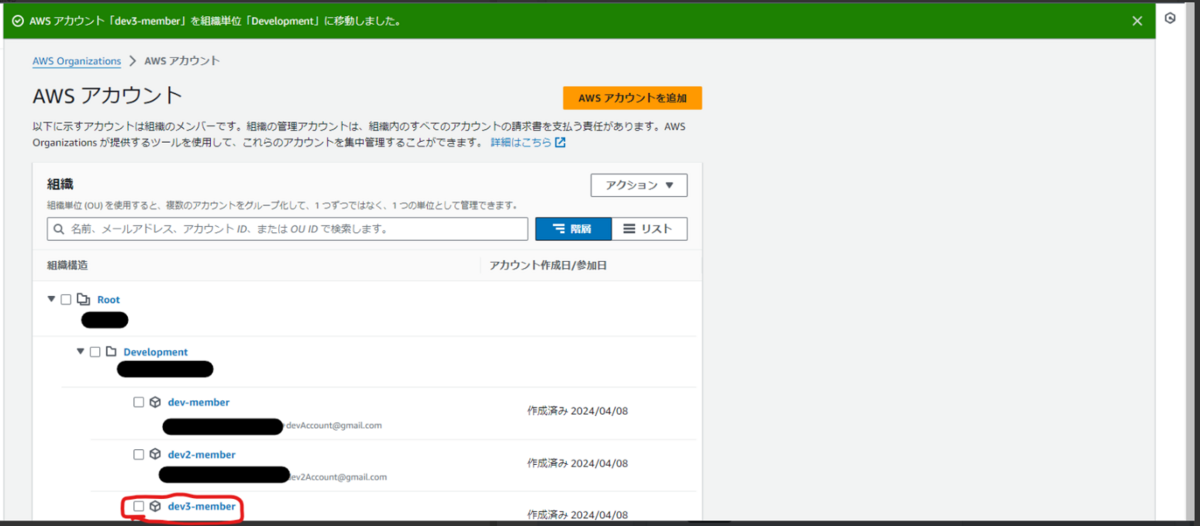Select the dev-member account checkbox
The image size is (1200, 526).
coord(139,402)
